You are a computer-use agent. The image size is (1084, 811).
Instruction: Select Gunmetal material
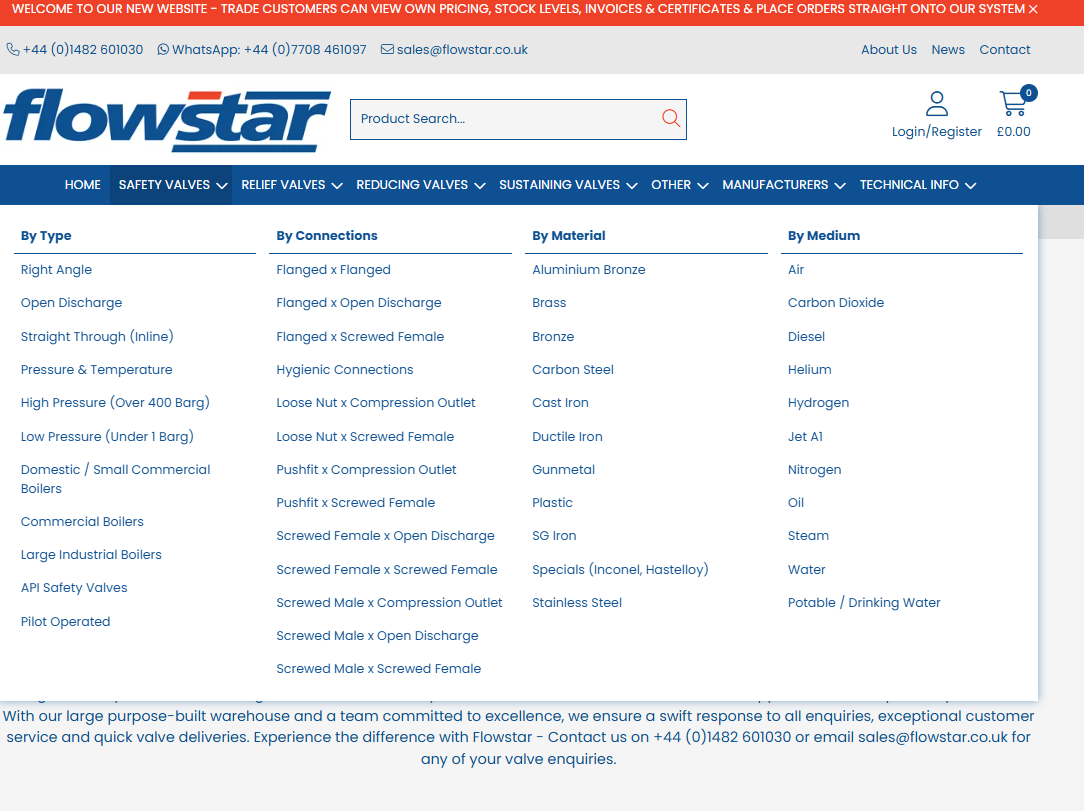point(563,470)
